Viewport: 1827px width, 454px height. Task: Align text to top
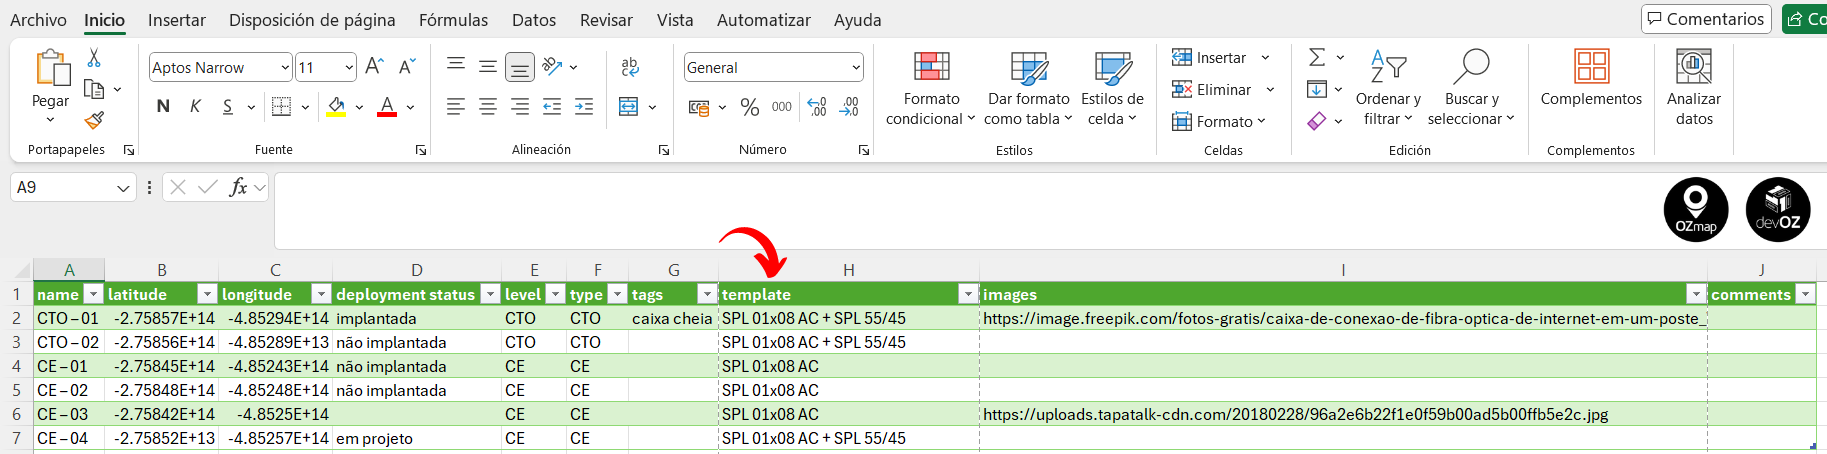pos(456,66)
